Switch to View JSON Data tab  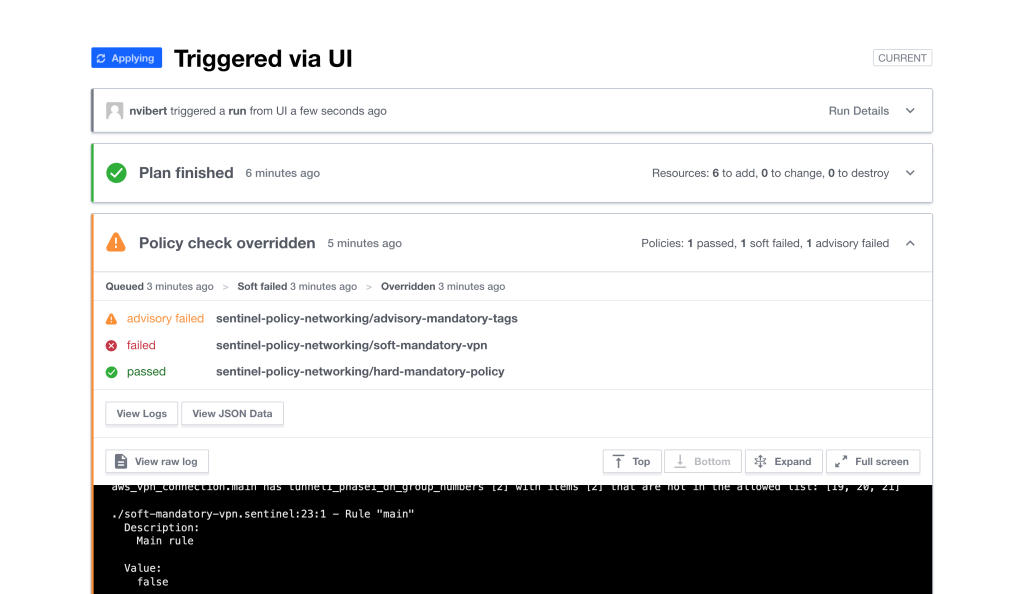tap(232, 413)
